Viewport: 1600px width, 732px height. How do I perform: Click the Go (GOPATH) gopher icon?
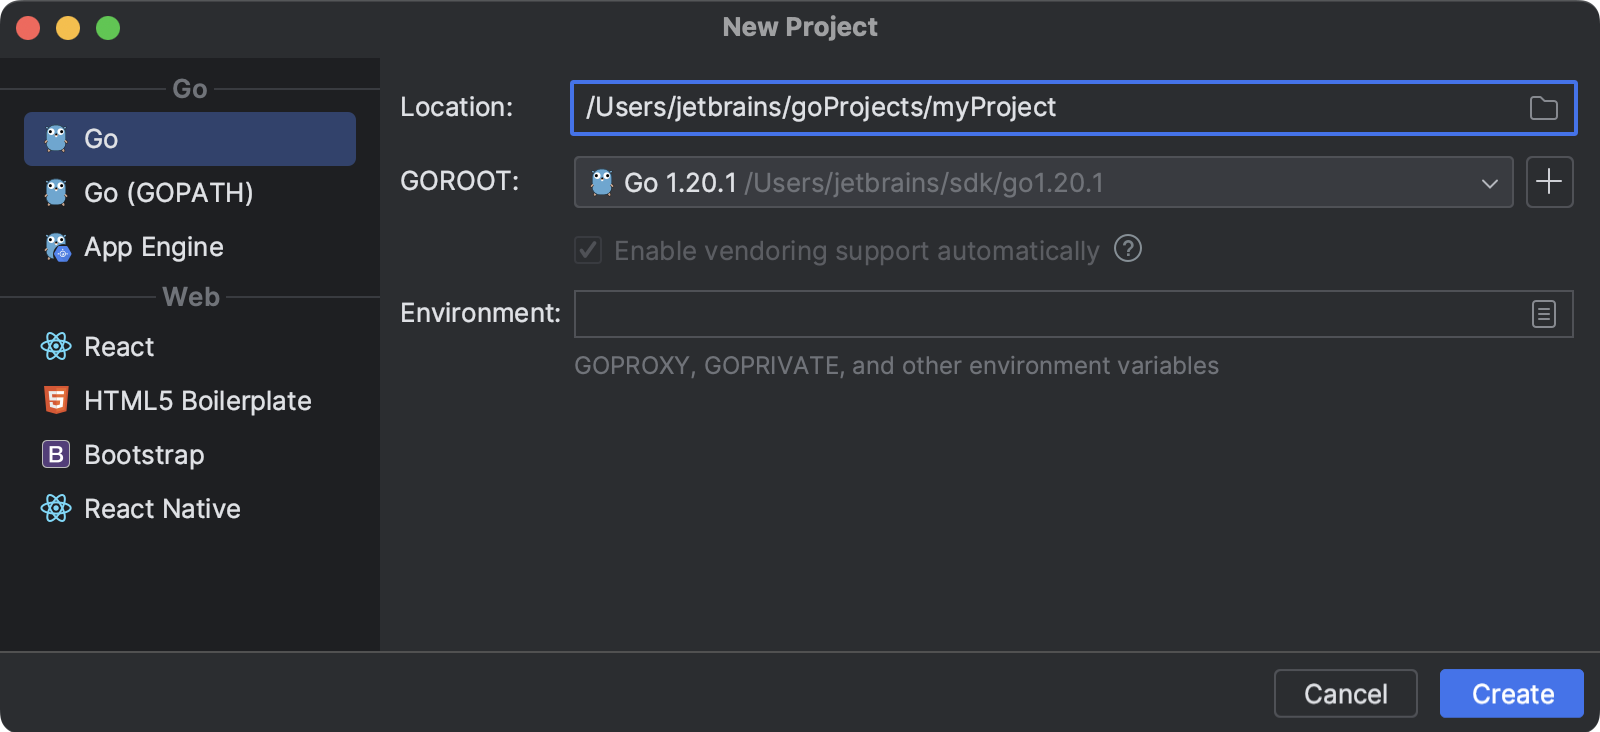coord(57,193)
